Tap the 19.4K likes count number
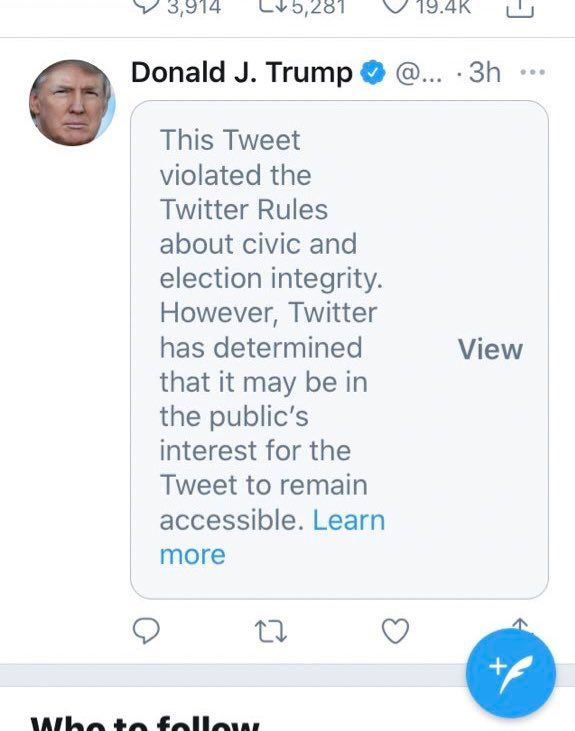 (443, 7)
